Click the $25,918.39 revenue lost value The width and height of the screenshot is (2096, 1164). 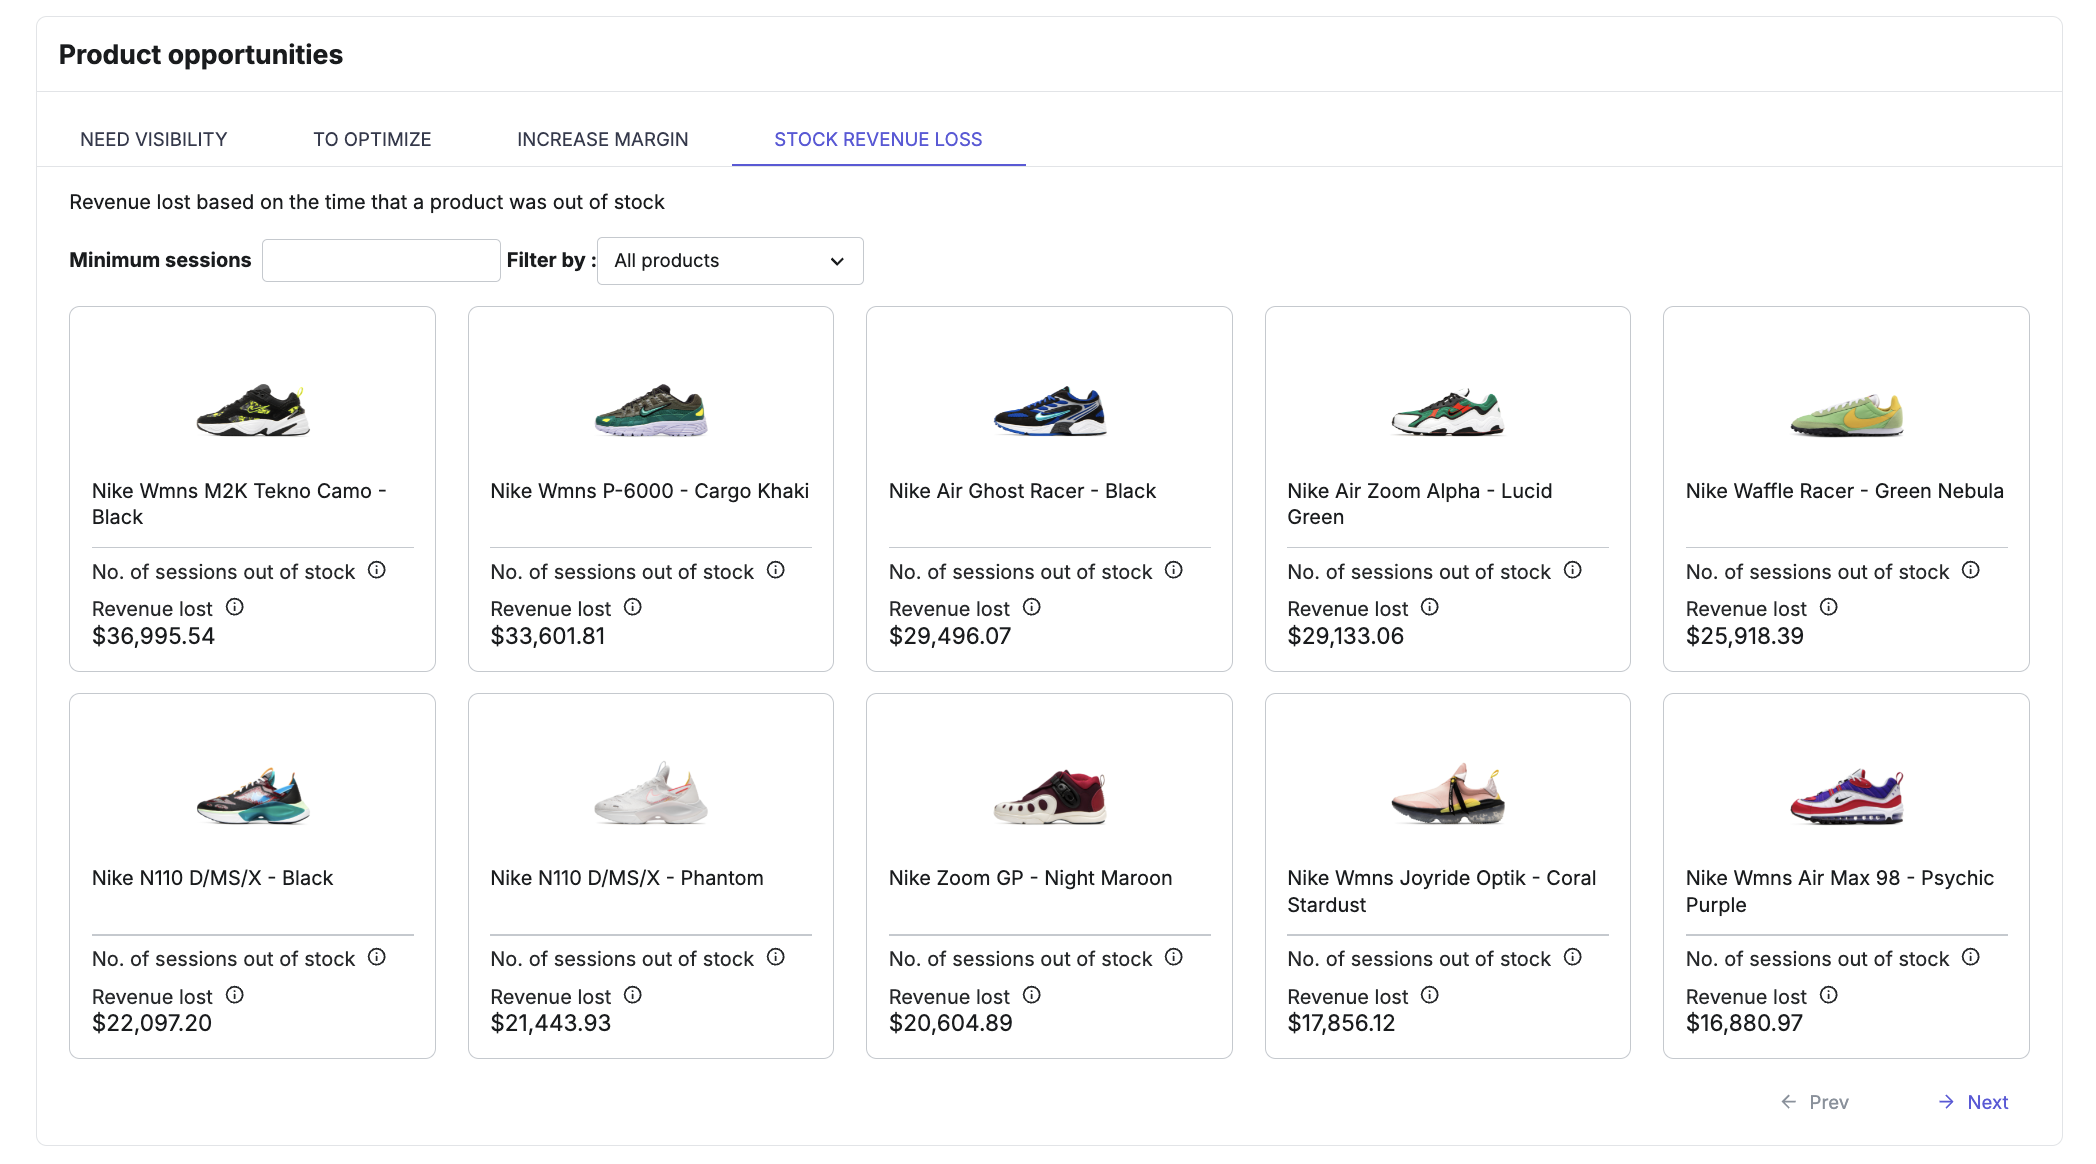[x=1745, y=636]
